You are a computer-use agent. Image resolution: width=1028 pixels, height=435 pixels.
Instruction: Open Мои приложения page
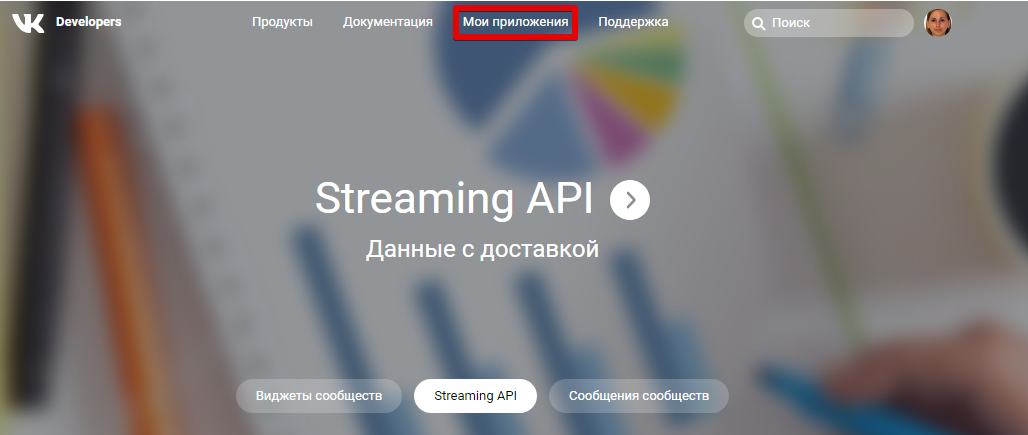515,22
